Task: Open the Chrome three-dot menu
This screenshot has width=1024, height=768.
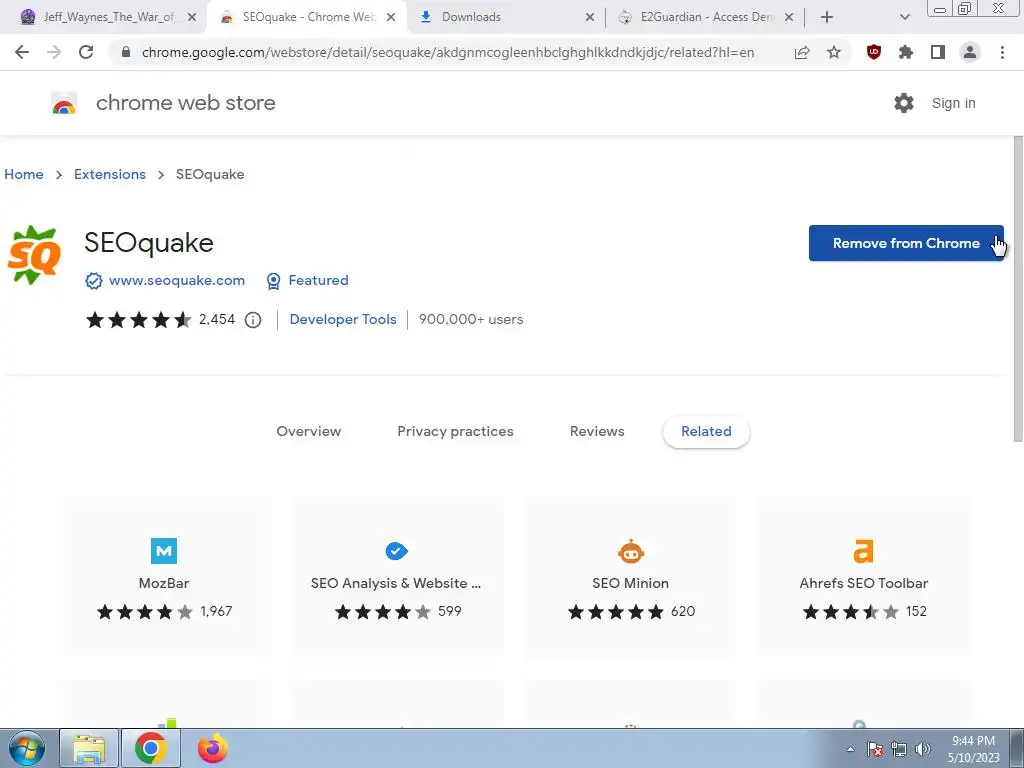Action: pos(1002,52)
